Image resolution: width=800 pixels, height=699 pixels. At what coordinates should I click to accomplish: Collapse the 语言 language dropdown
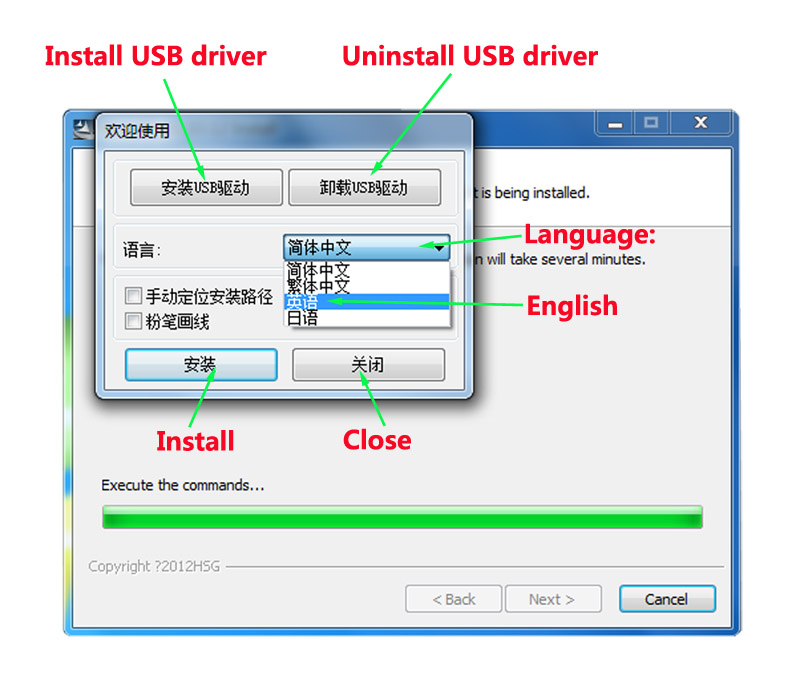pyautogui.click(x=366, y=247)
